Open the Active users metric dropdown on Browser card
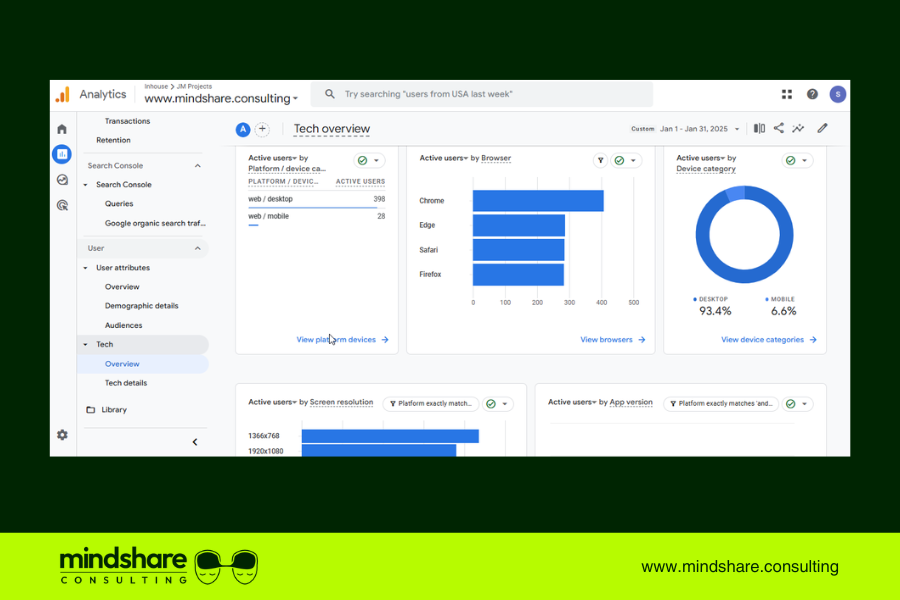Viewport: 900px width, 600px height. pos(444,158)
